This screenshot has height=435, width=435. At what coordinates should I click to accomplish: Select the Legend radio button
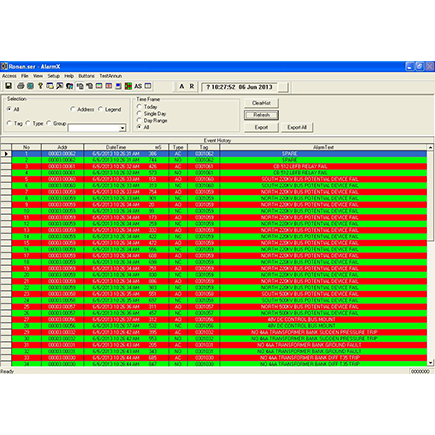click(101, 109)
